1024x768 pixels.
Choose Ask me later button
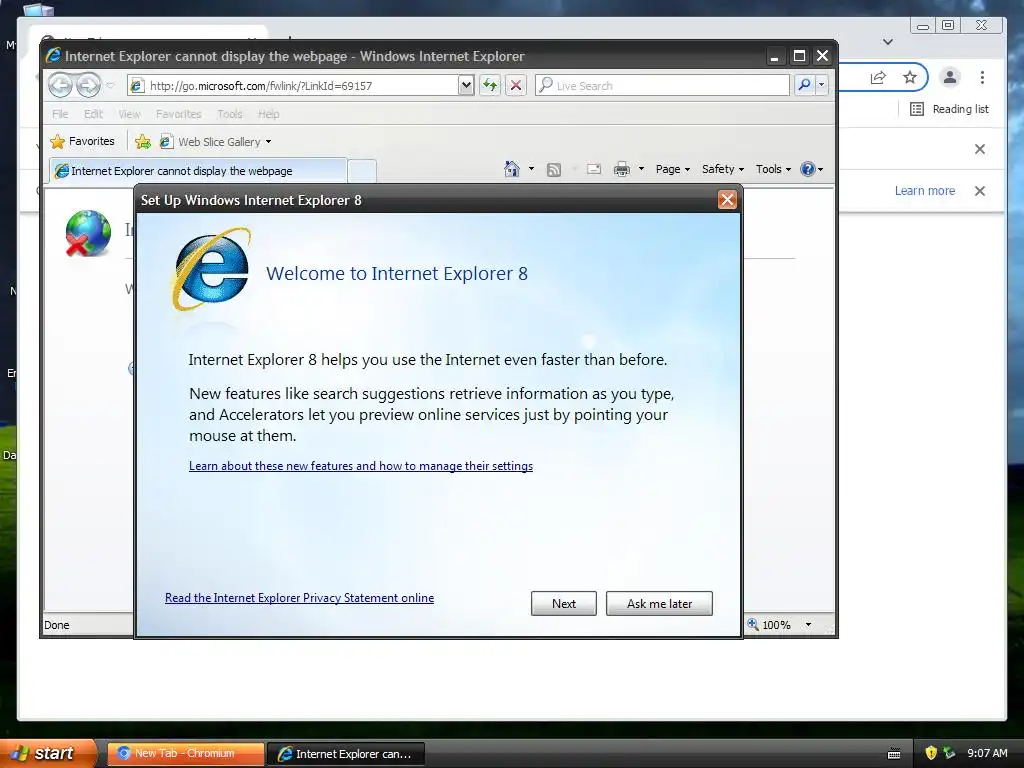pyautogui.click(x=659, y=603)
